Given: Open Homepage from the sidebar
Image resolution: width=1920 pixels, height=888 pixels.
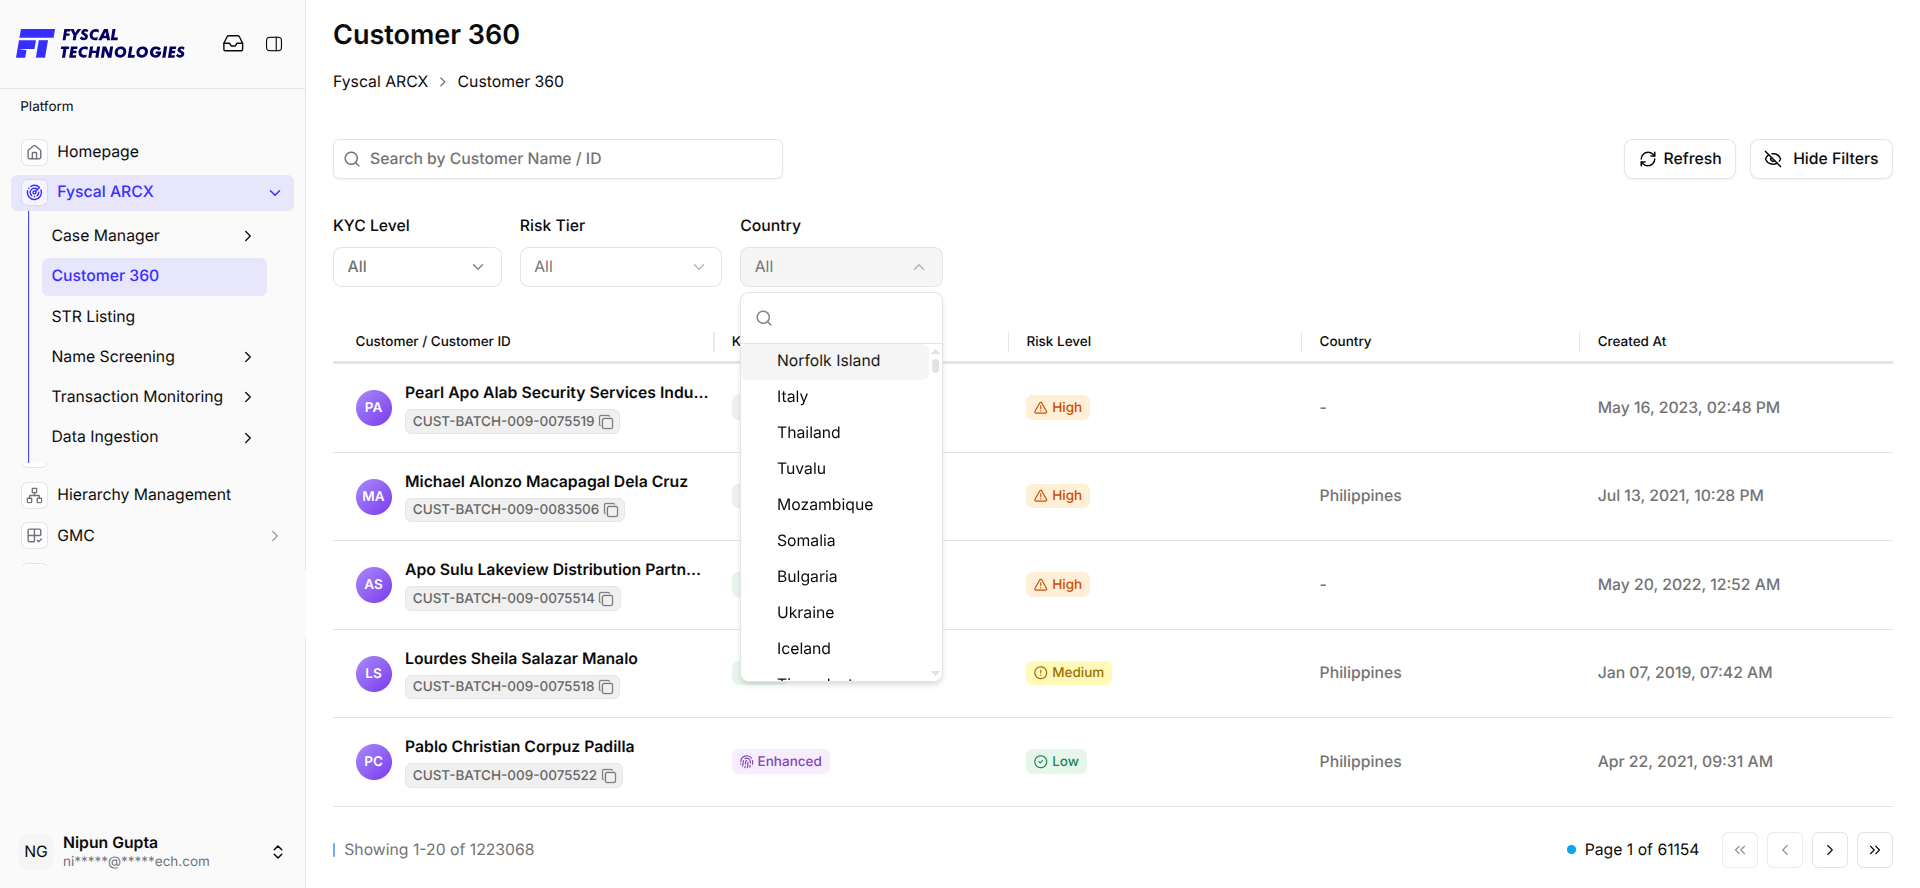Looking at the screenshot, I should coord(98,152).
